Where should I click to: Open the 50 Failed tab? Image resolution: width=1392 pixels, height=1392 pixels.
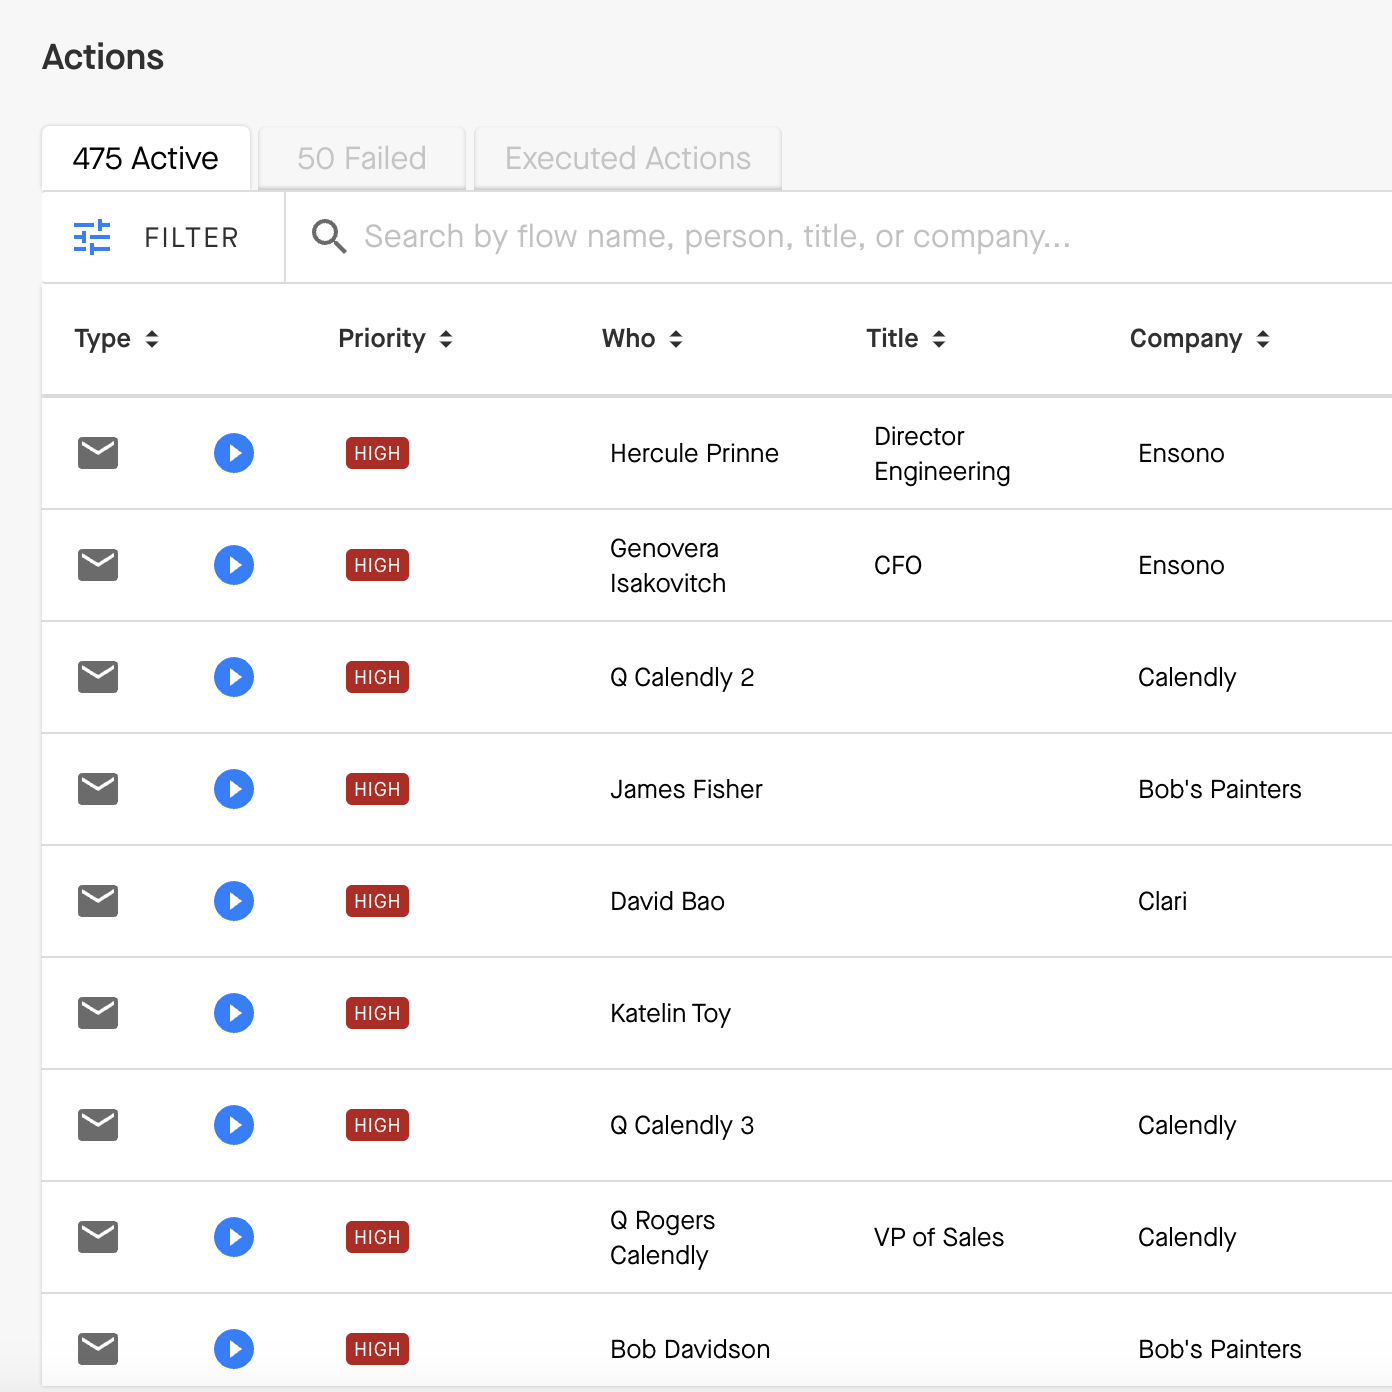(x=362, y=158)
